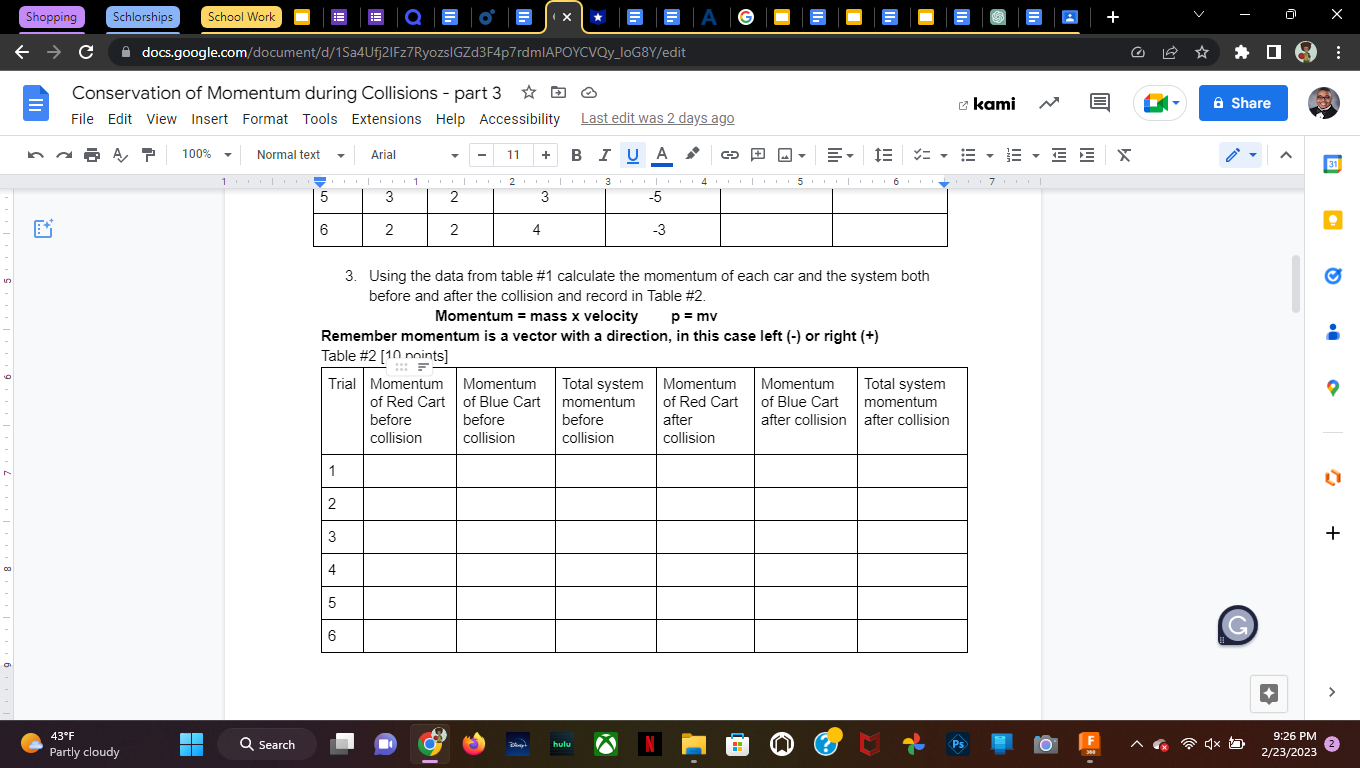This screenshot has height=768, width=1360.
Task: Expand the line spacing options
Action: [883, 155]
